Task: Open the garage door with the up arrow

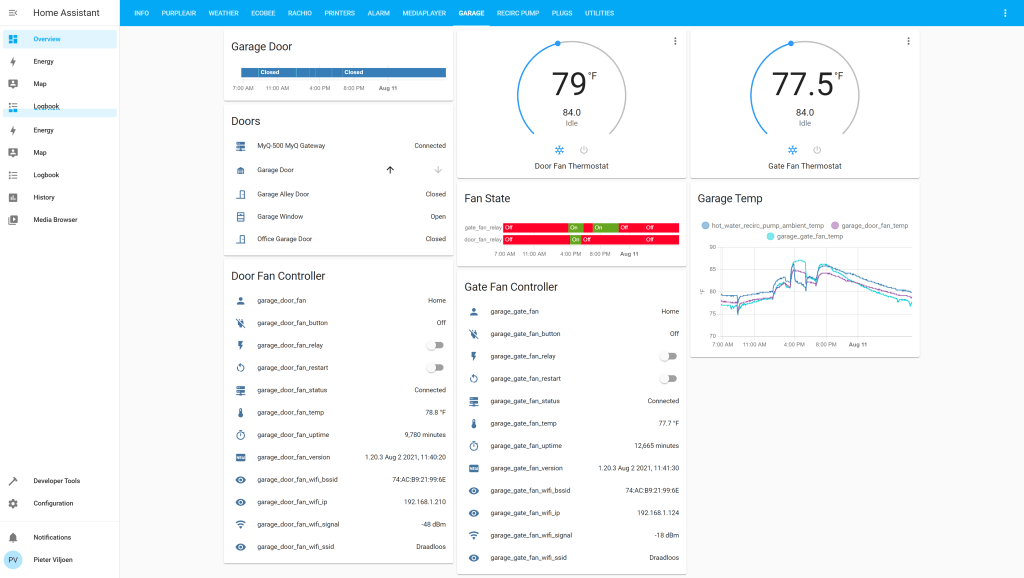Action: pyautogui.click(x=390, y=170)
